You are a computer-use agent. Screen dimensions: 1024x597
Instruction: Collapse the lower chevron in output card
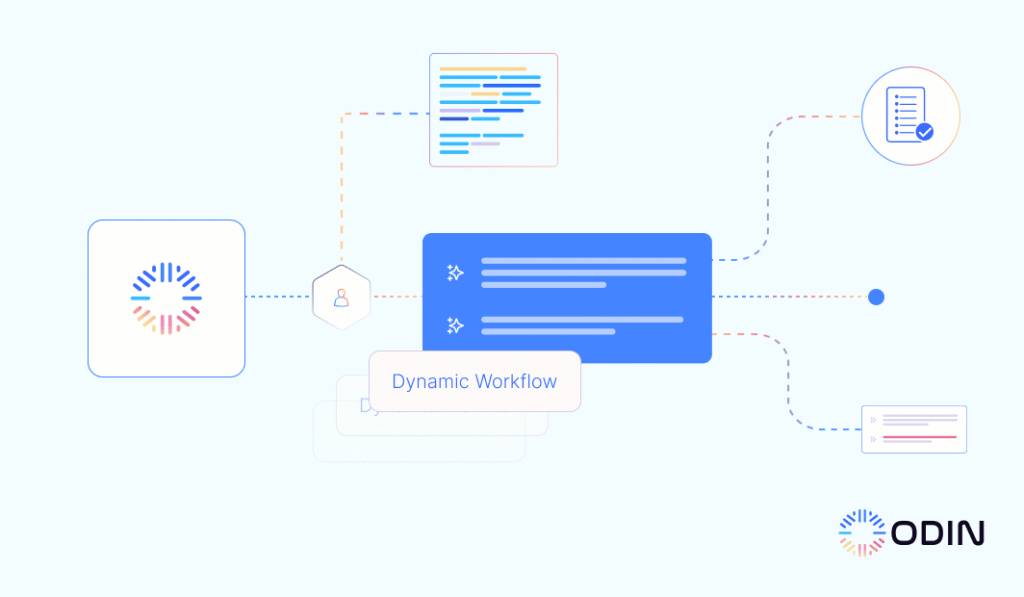(x=873, y=439)
